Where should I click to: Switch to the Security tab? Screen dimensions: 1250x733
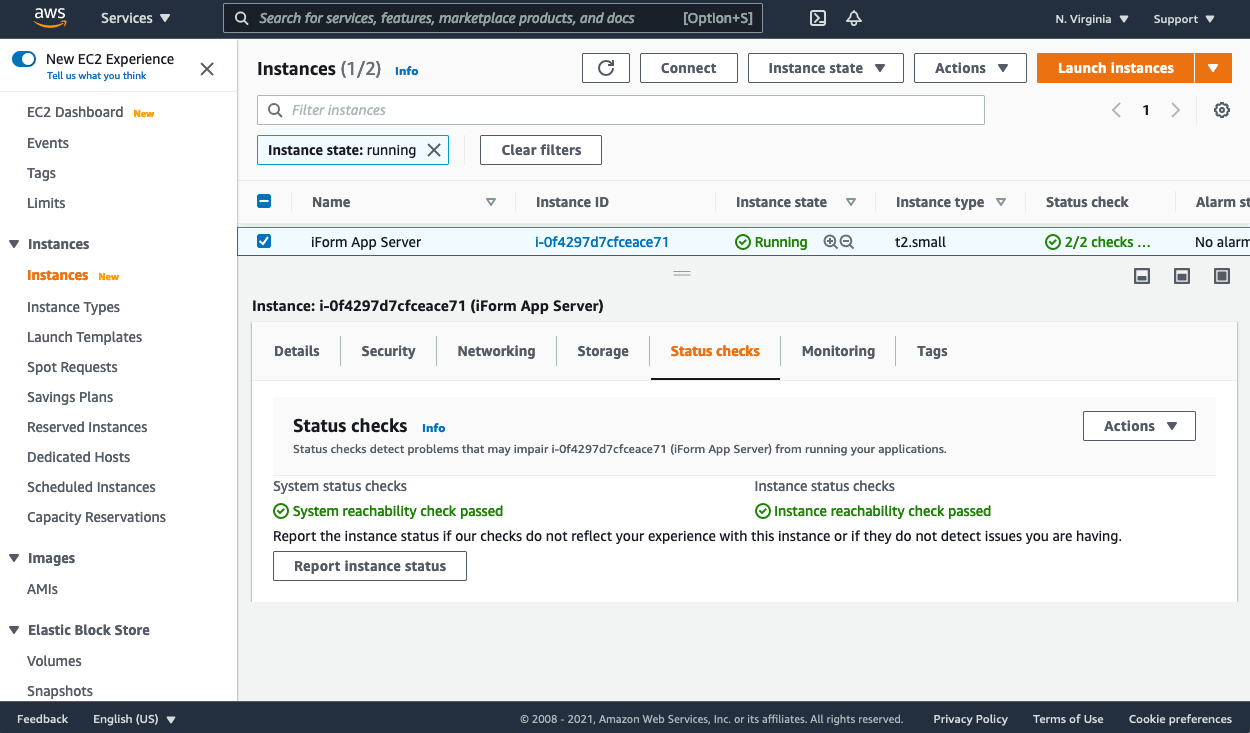[x=388, y=351]
